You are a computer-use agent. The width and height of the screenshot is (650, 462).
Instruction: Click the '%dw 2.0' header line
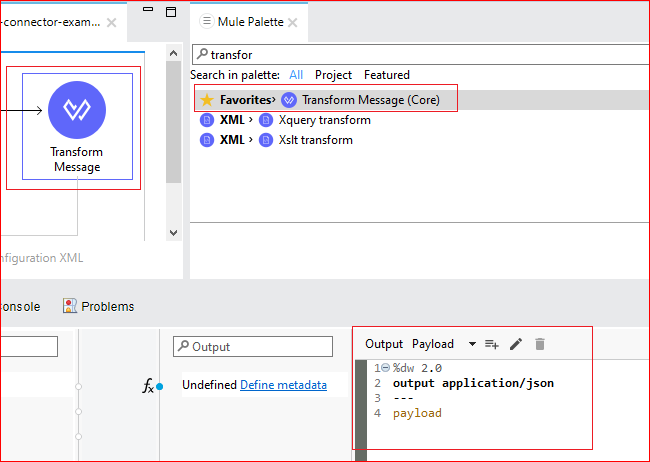pyautogui.click(x=417, y=368)
